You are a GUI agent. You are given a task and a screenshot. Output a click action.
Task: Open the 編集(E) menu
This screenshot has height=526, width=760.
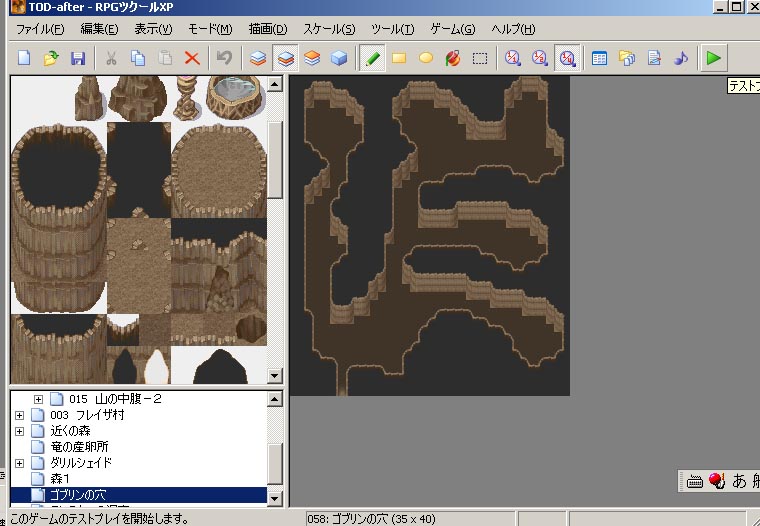[x=99, y=29]
